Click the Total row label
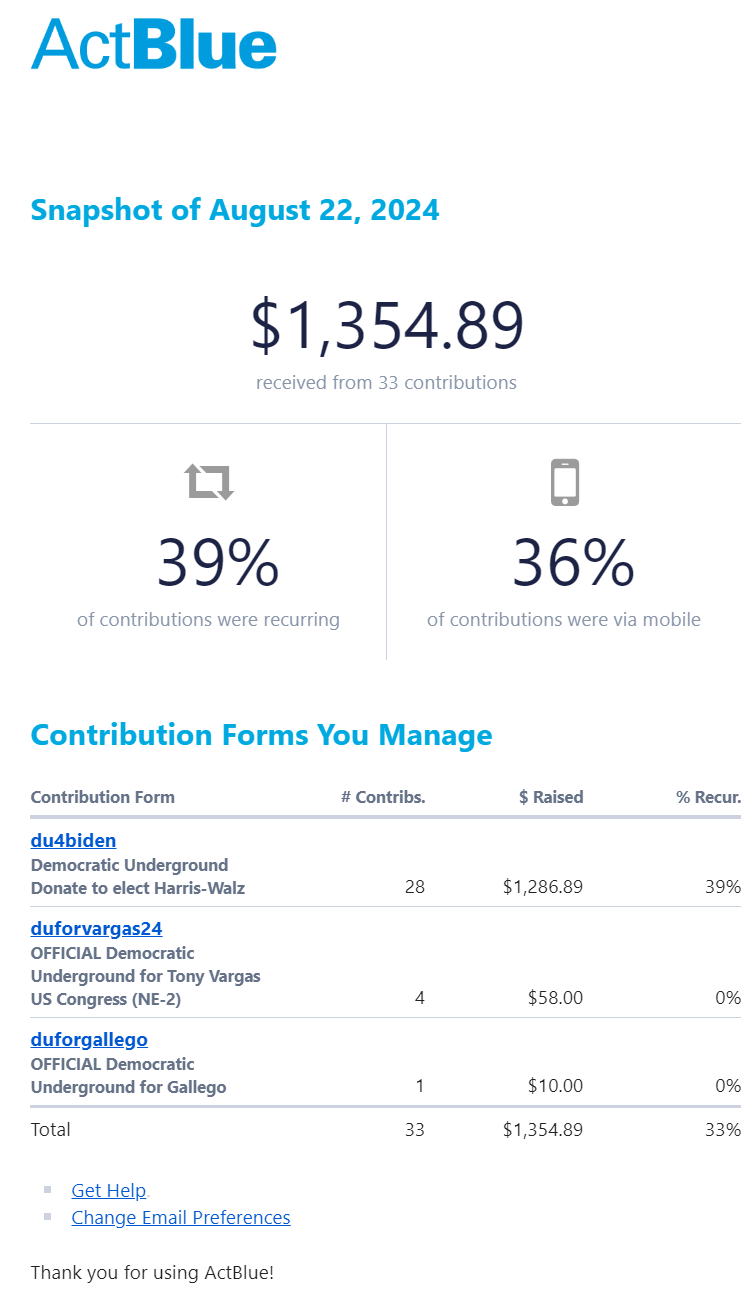The width and height of the screenshot is (754, 1297). point(51,1130)
